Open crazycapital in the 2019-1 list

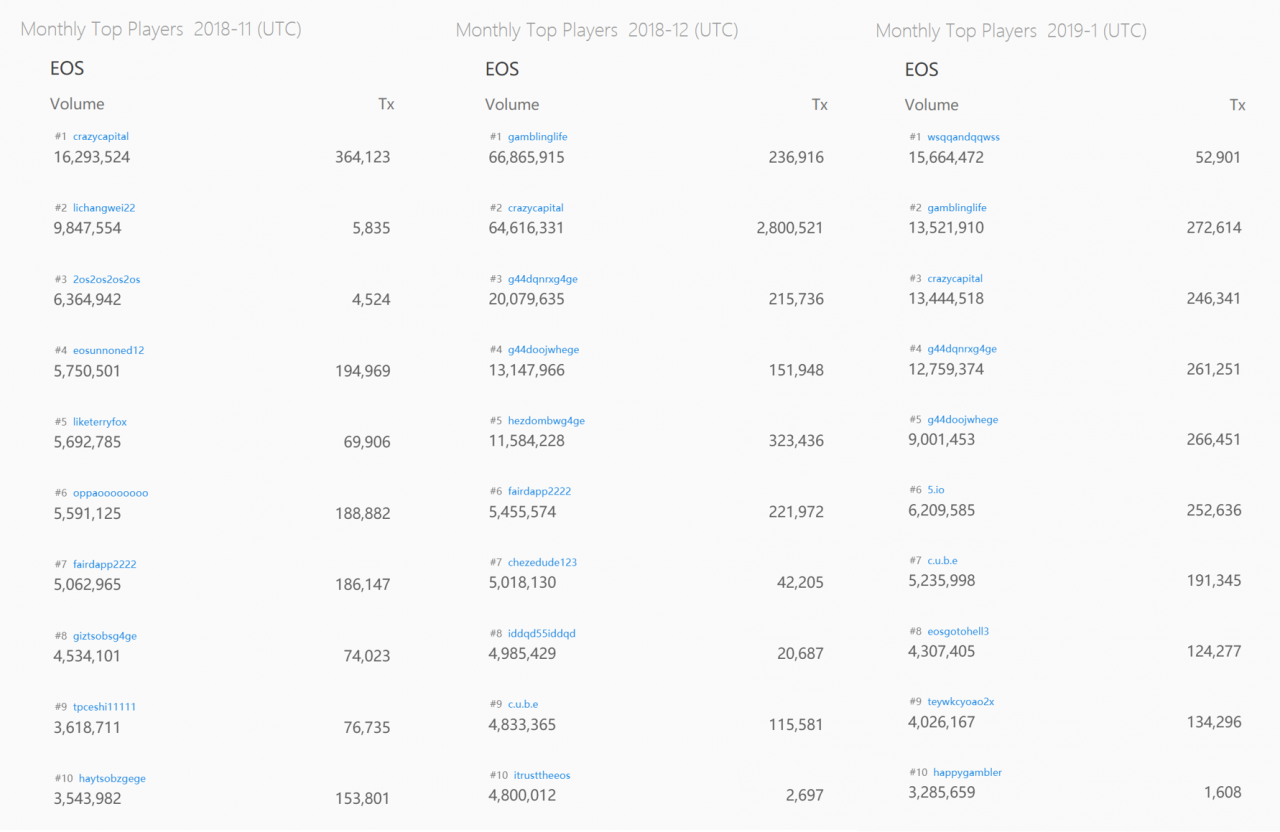(x=956, y=278)
